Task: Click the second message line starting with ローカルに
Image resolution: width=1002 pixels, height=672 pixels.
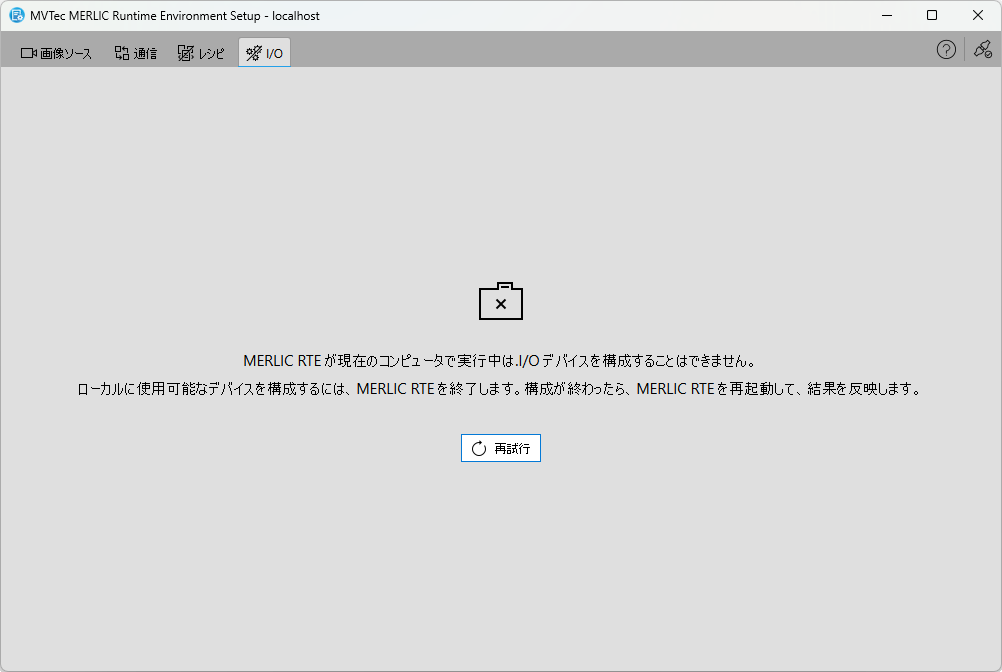Action: tap(500, 389)
